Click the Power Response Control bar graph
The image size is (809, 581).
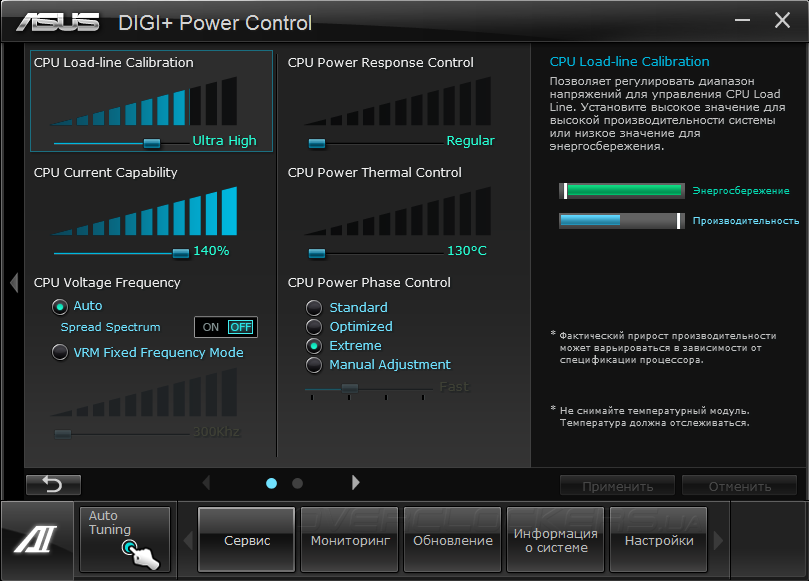[x=398, y=101]
